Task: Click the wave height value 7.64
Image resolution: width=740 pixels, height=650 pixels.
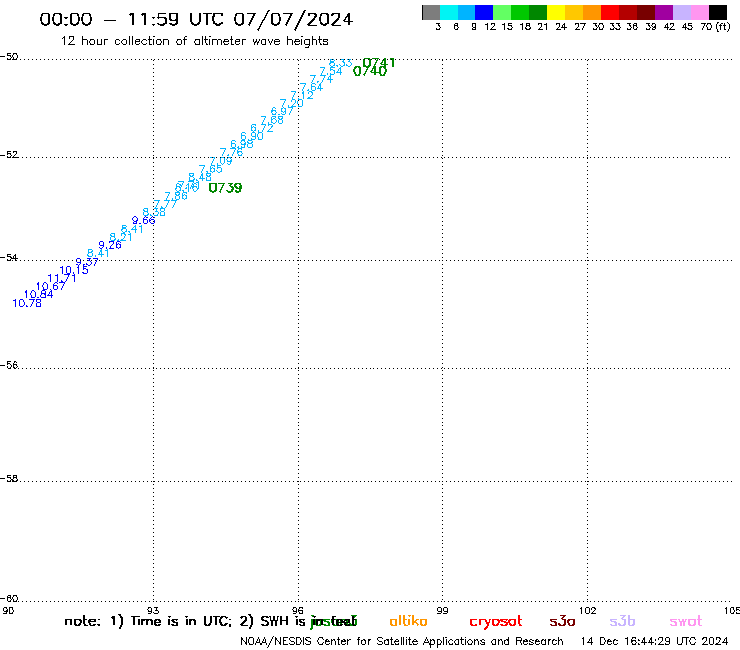Action: coord(311,87)
